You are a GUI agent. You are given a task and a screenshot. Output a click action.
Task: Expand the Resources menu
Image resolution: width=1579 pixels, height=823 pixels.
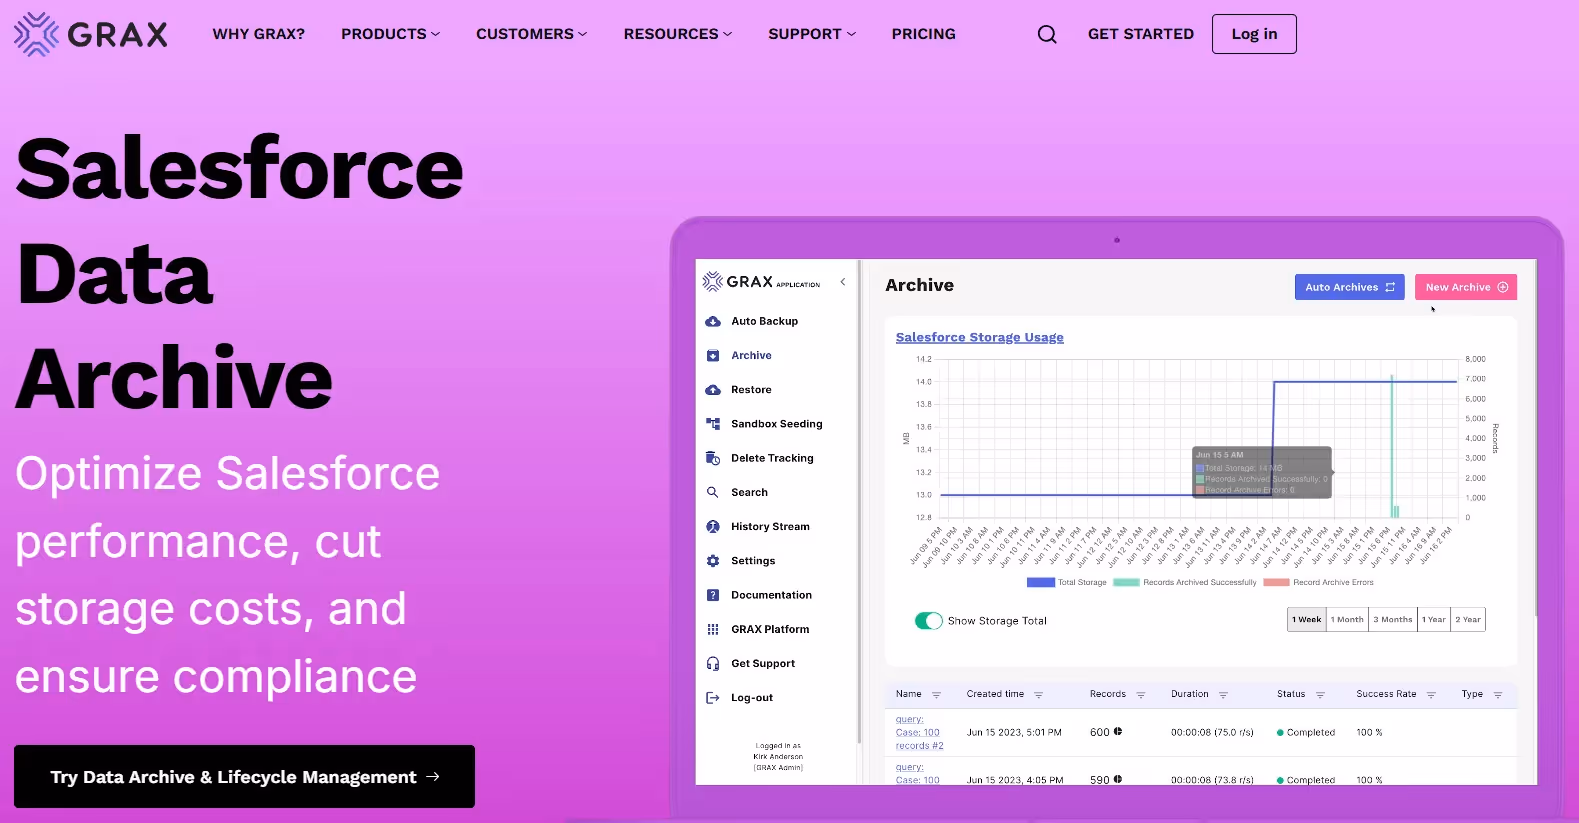(x=678, y=34)
